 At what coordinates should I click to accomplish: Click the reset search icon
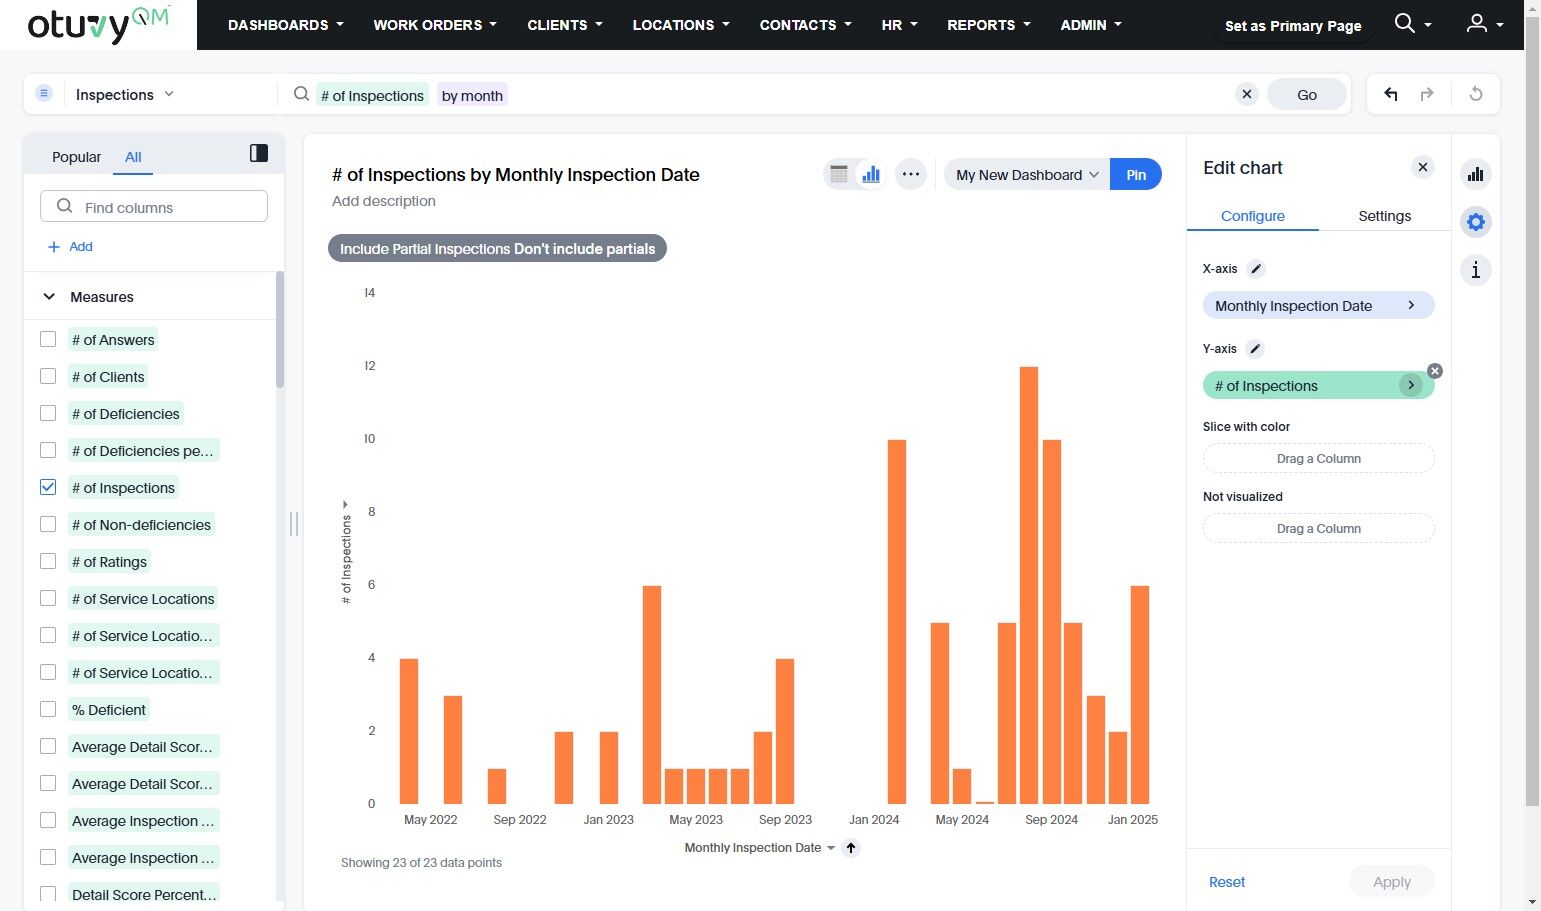1475,94
